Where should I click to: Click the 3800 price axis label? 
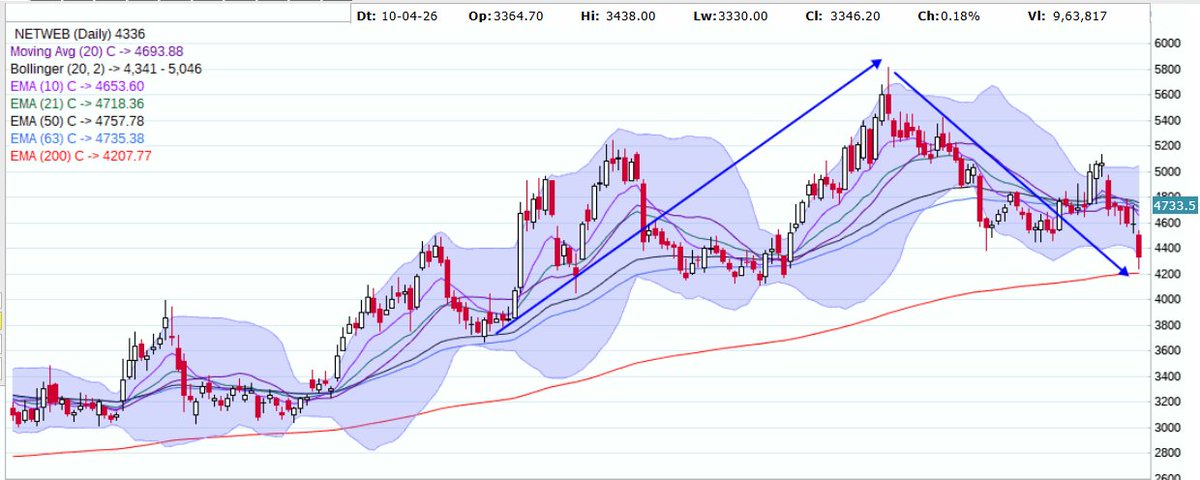point(1168,325)
